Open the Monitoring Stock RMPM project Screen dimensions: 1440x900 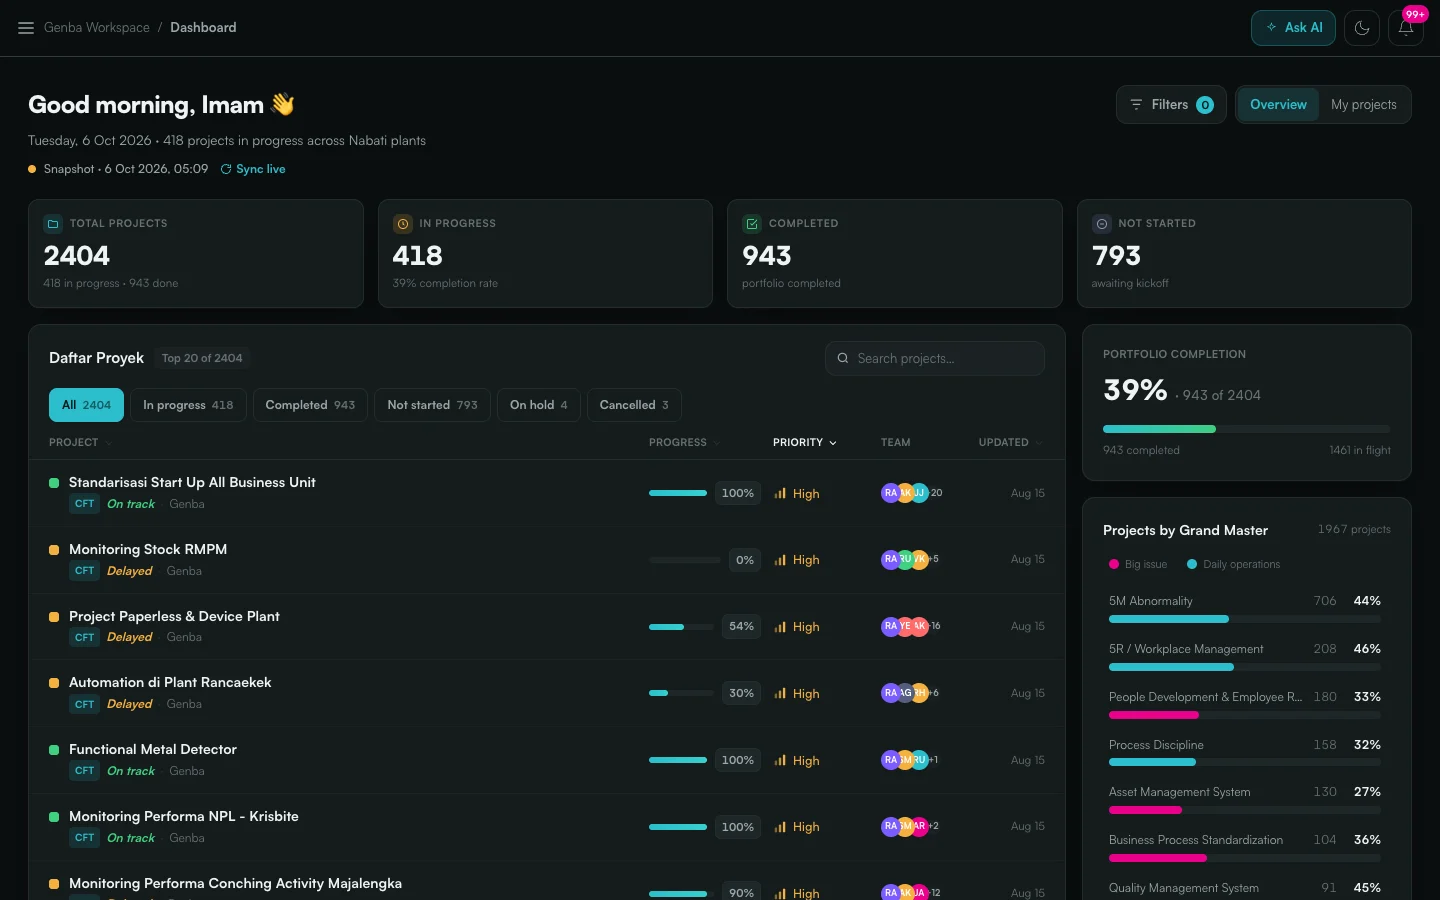148,549
